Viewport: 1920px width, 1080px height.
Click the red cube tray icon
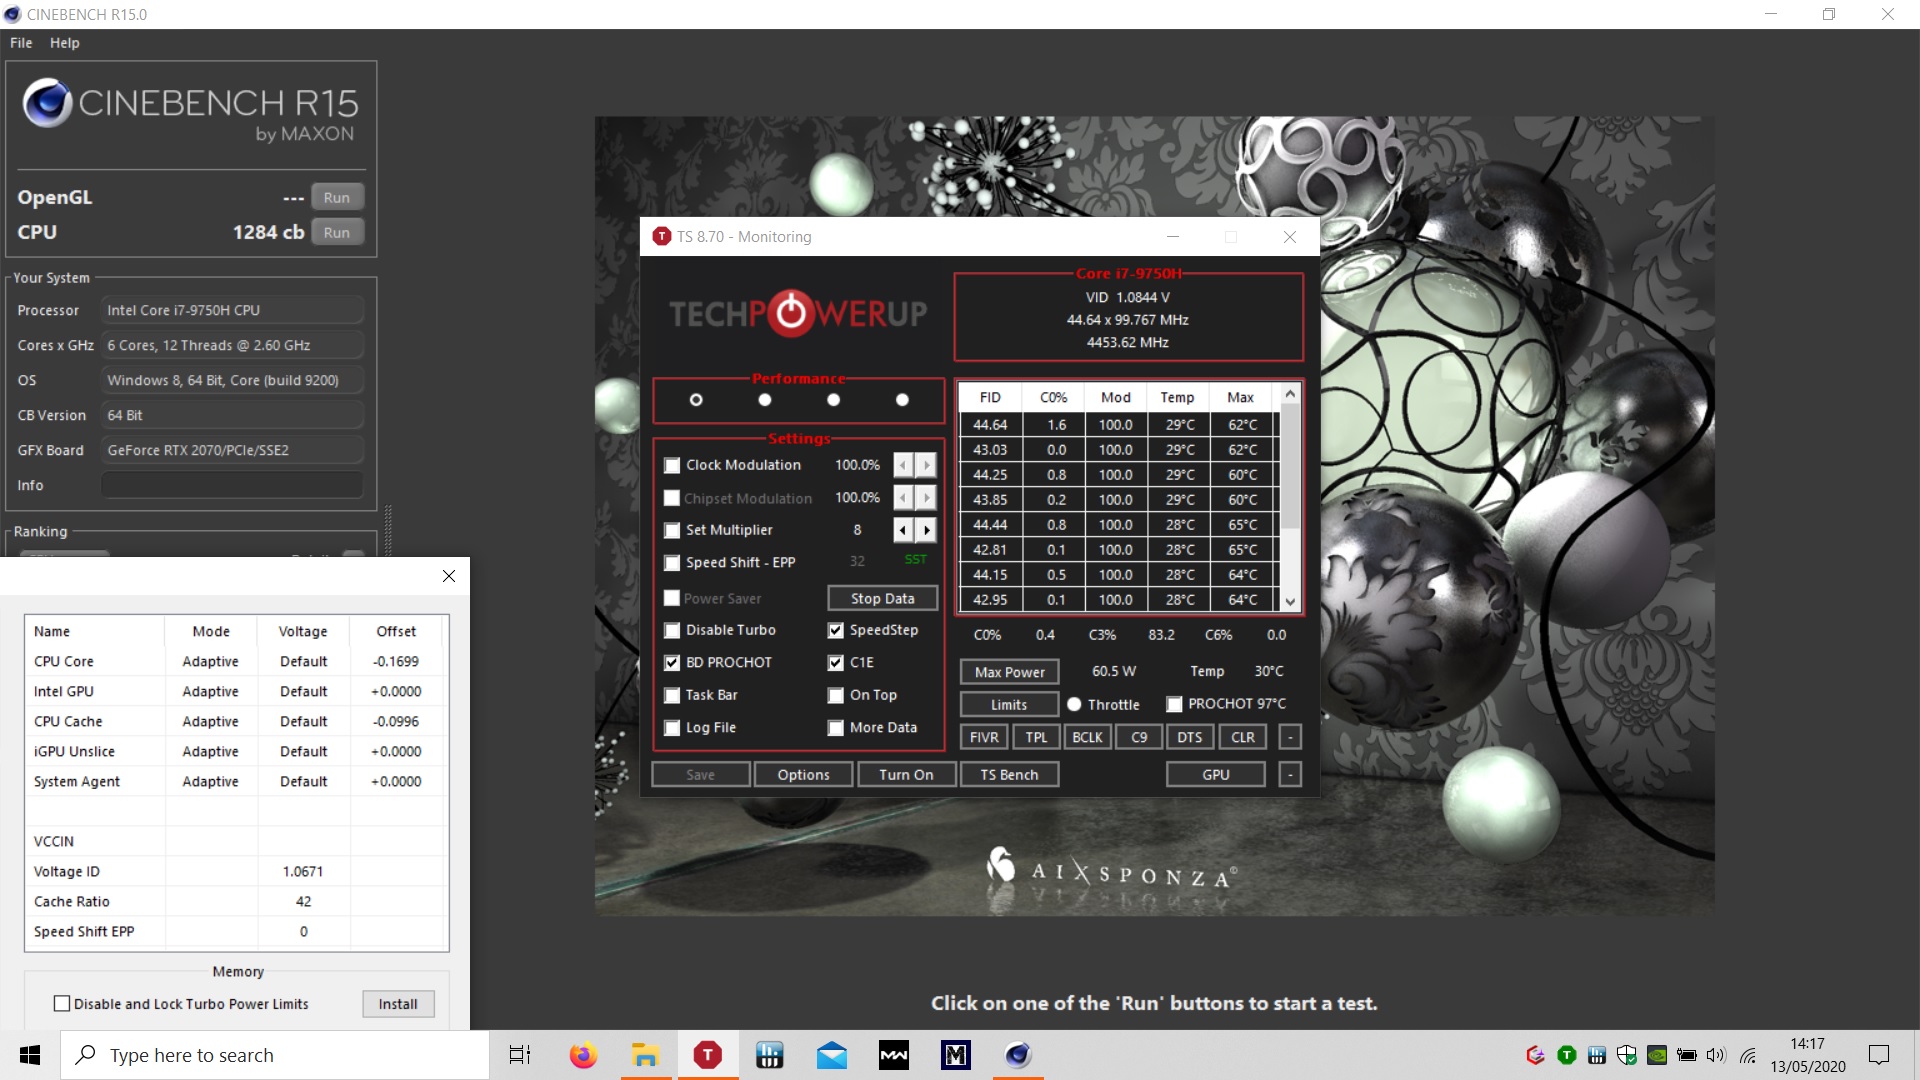coord(1536,1055)
